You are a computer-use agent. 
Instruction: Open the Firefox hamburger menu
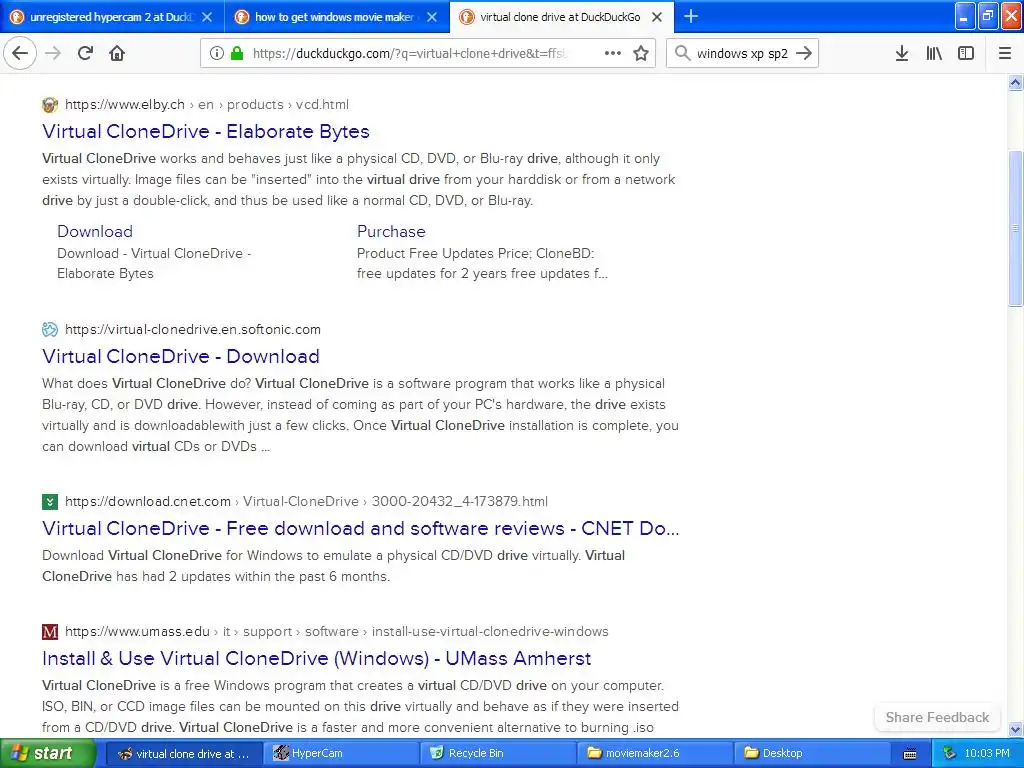tap(1004, 53)
